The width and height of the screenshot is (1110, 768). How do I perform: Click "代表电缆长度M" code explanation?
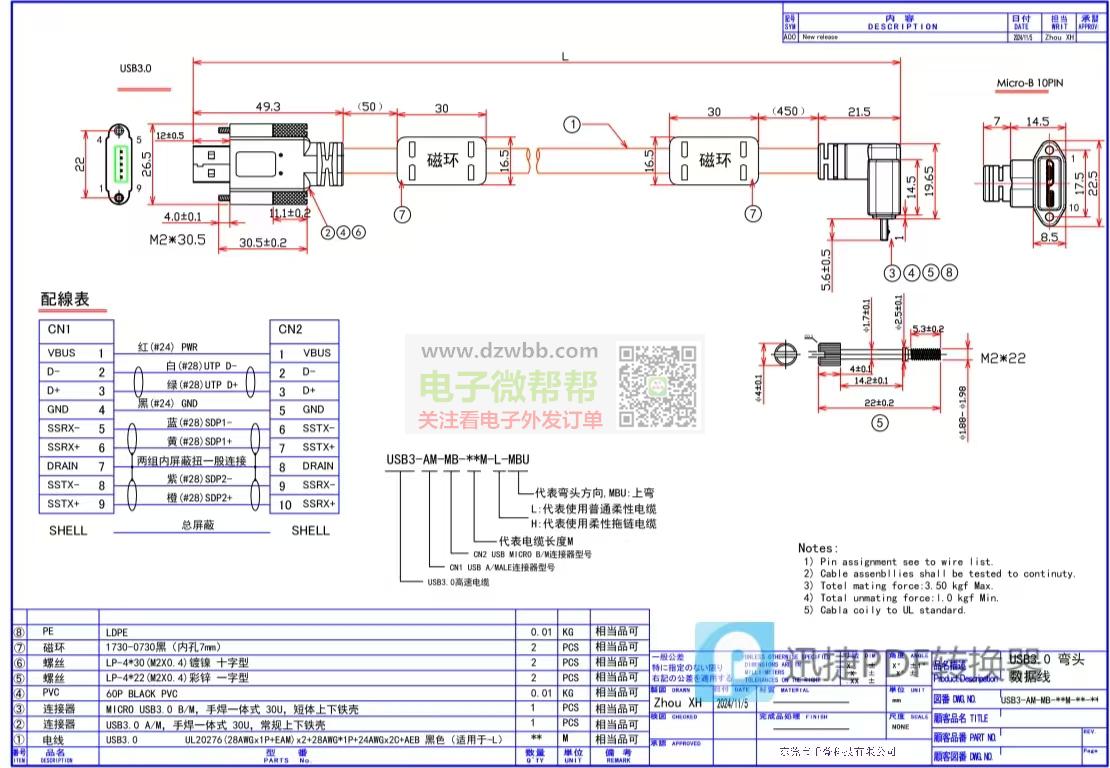pyautogui.click(x=536, y=541)
